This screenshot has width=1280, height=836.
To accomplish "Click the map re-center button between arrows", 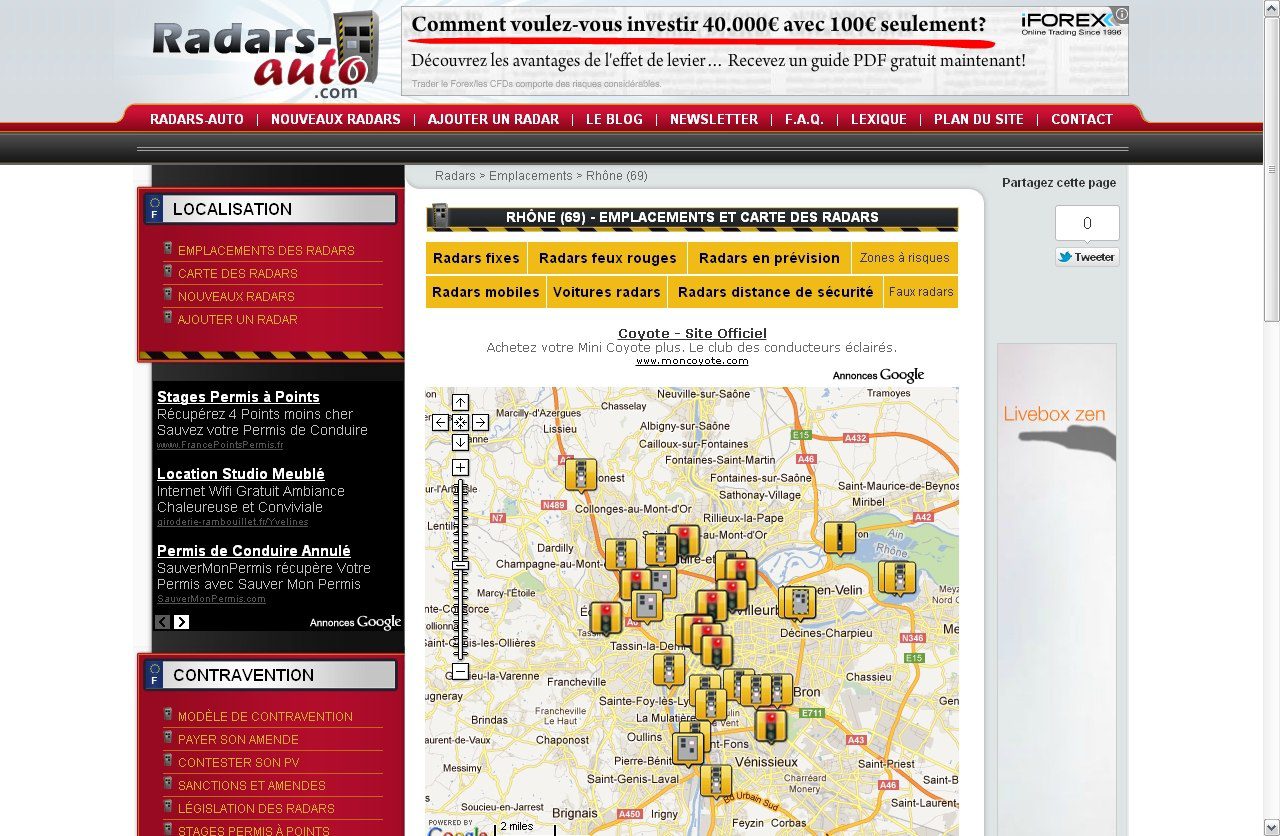I will (x=460, y=422).
